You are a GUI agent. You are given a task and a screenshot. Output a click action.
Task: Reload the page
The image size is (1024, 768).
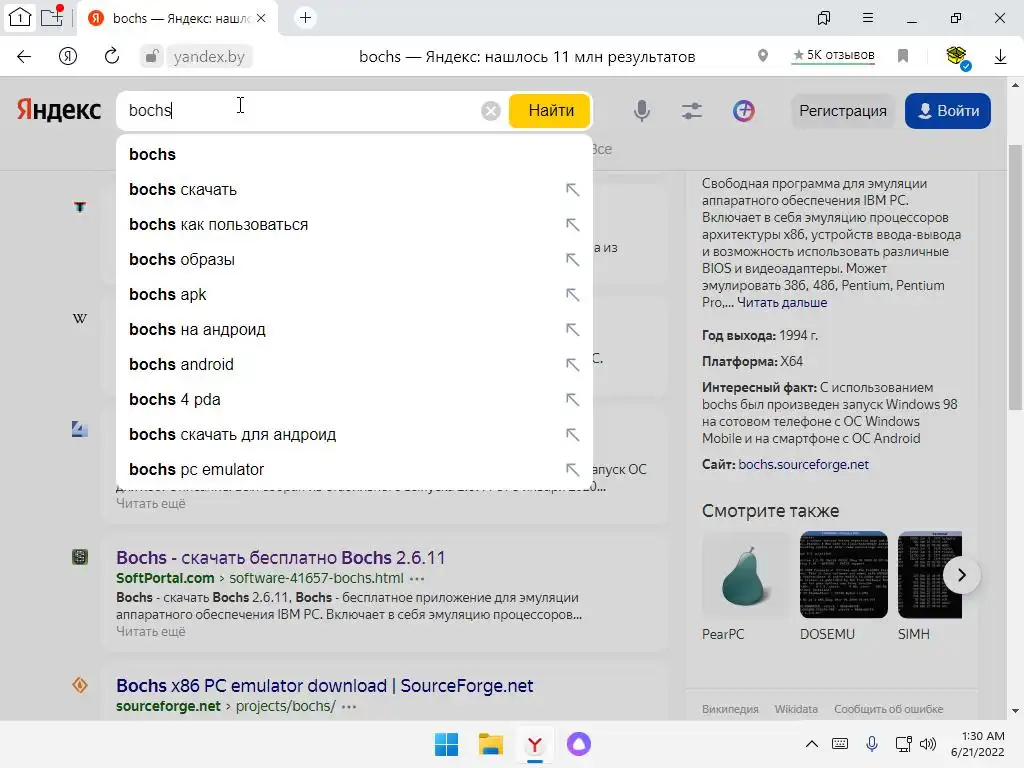[112, 57]
